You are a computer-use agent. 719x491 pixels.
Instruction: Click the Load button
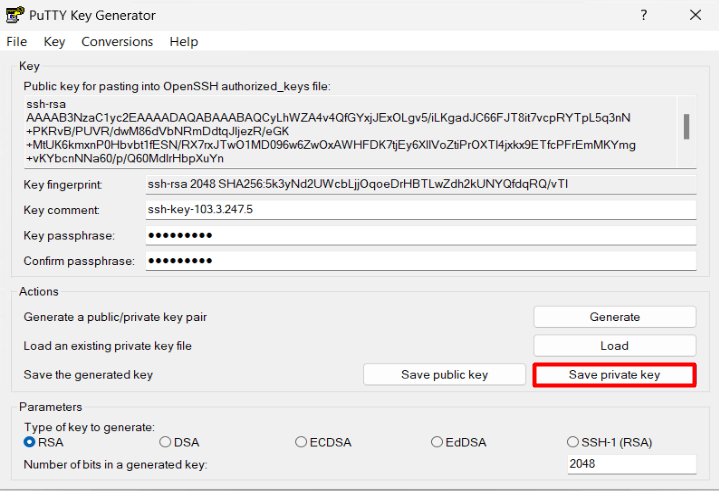tap(614, 346)
